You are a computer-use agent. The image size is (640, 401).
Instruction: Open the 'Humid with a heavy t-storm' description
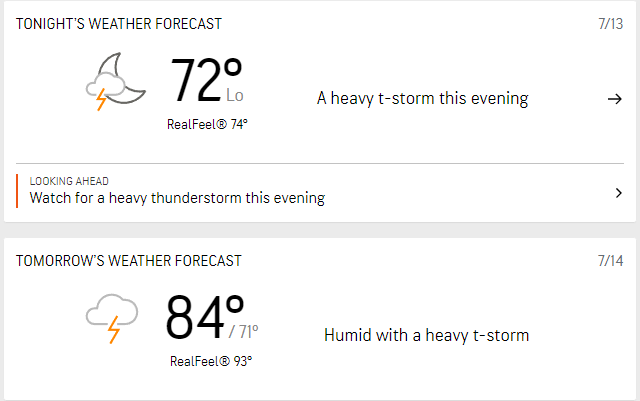point(426,335)
